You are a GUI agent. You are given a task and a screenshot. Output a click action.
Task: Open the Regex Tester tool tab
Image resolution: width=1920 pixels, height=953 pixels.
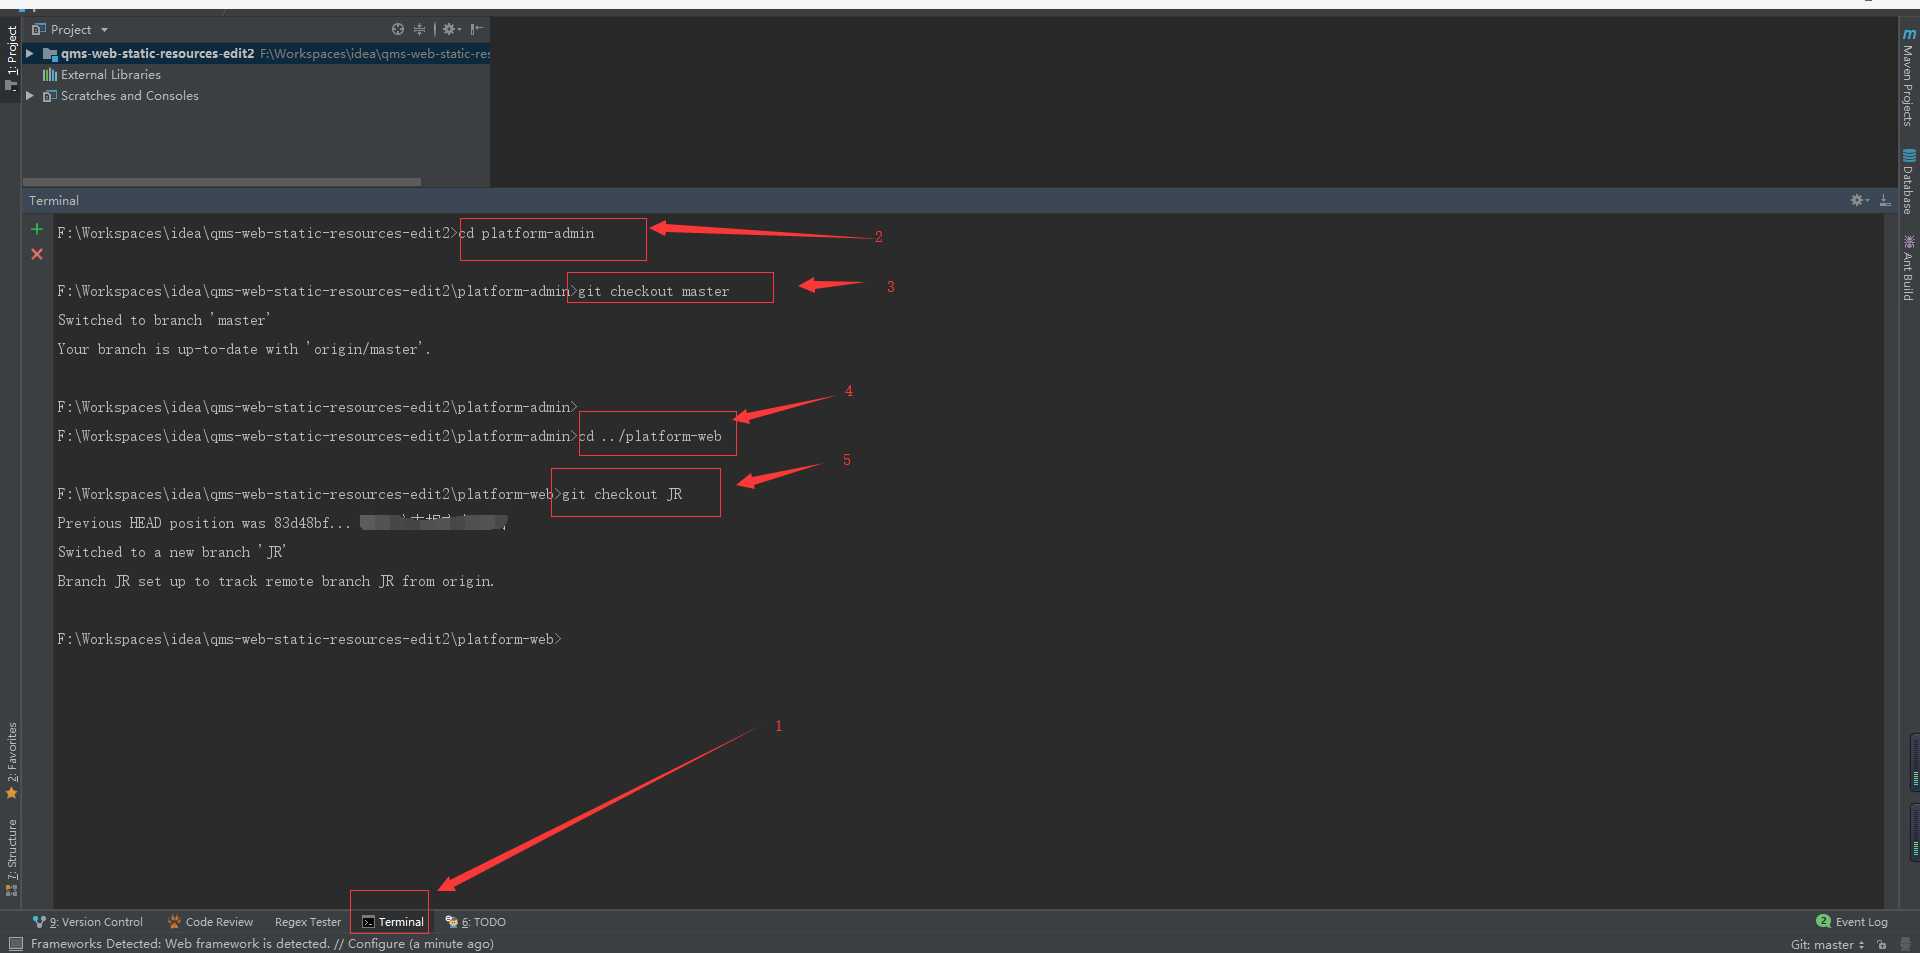coord(307,922)
